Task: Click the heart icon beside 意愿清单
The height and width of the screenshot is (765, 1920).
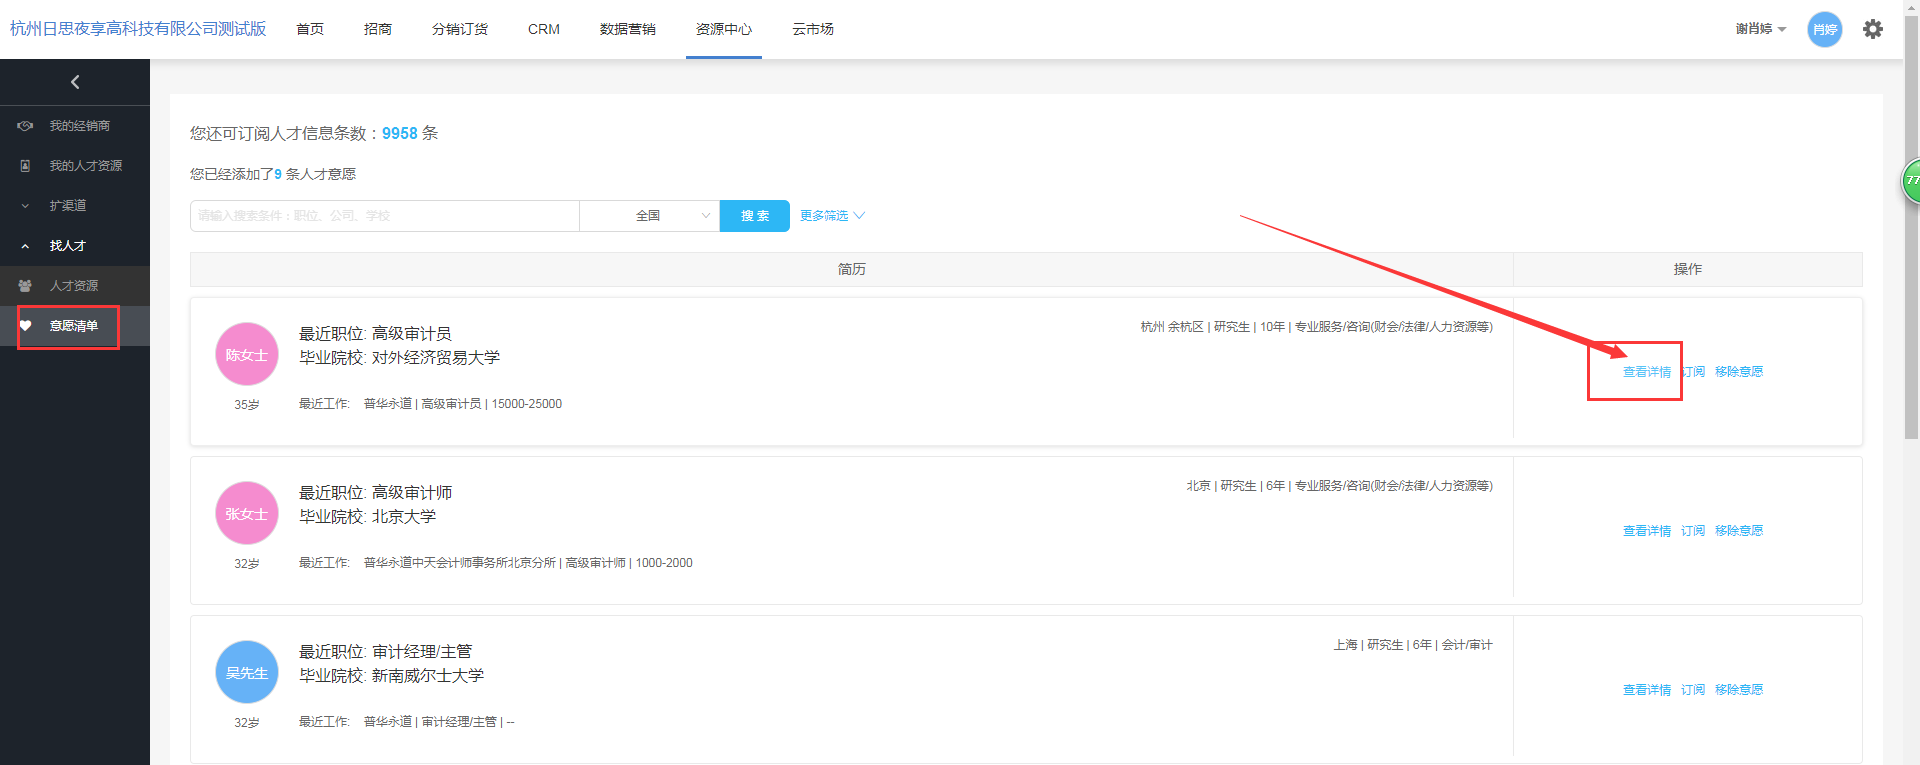Action: point(26,326)
